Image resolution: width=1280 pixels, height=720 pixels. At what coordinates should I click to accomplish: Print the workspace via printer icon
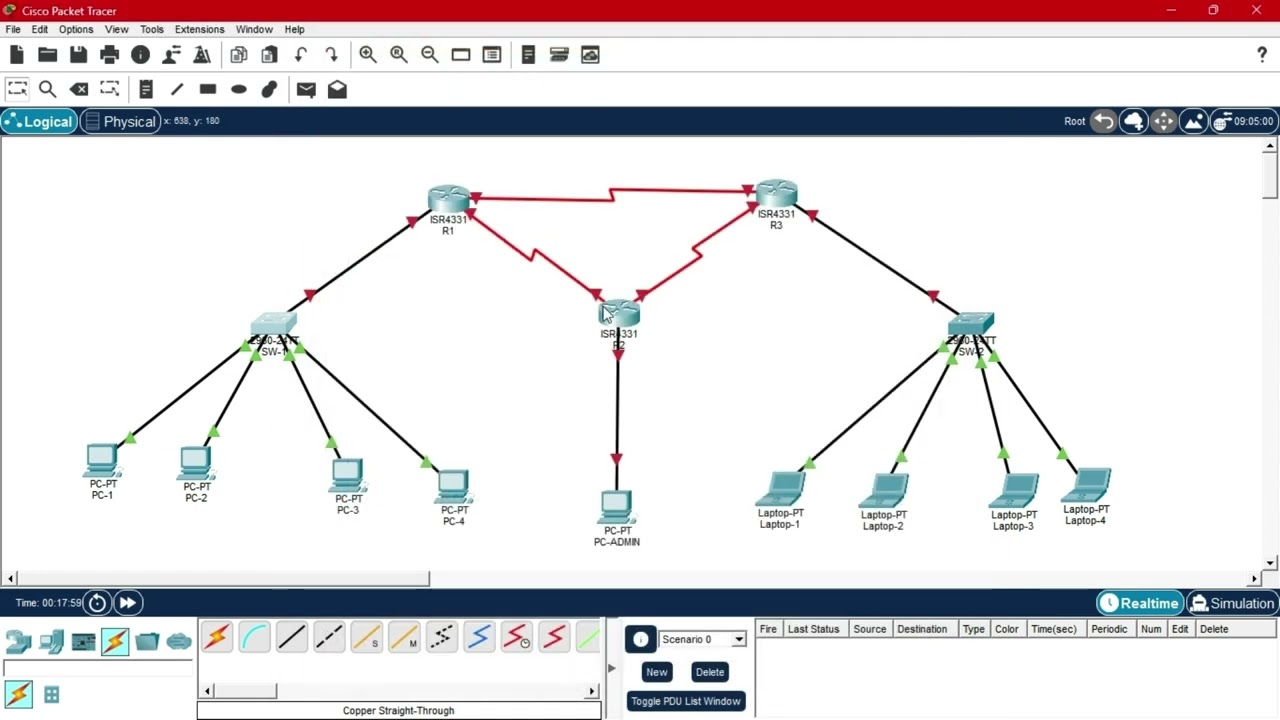click(109, 55)
